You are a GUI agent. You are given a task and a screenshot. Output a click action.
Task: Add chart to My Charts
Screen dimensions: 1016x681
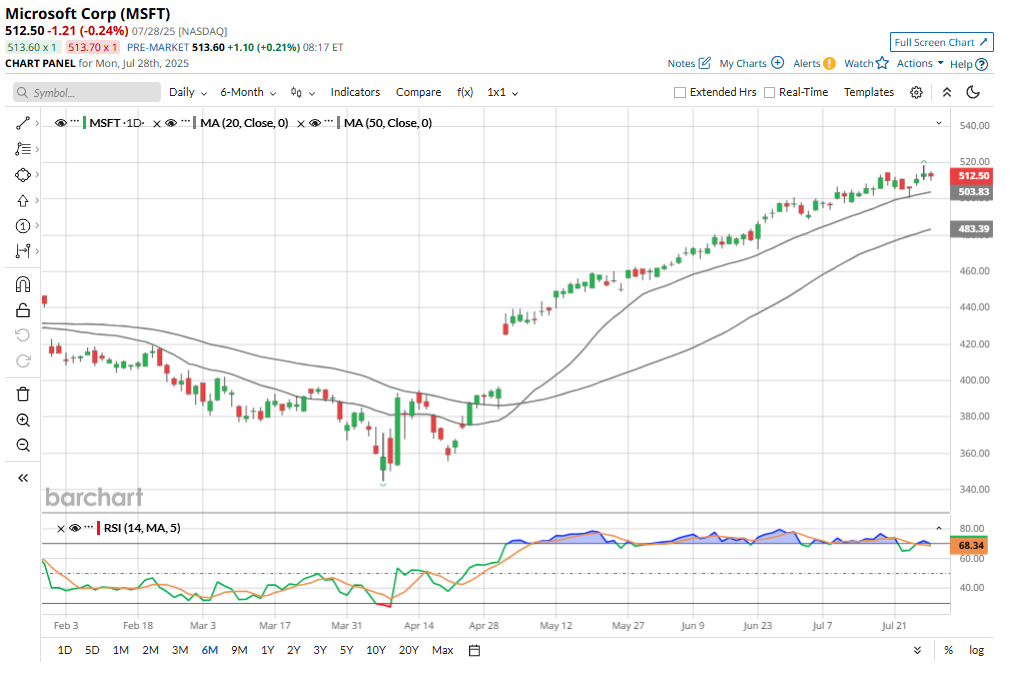[x=778, y=63]
